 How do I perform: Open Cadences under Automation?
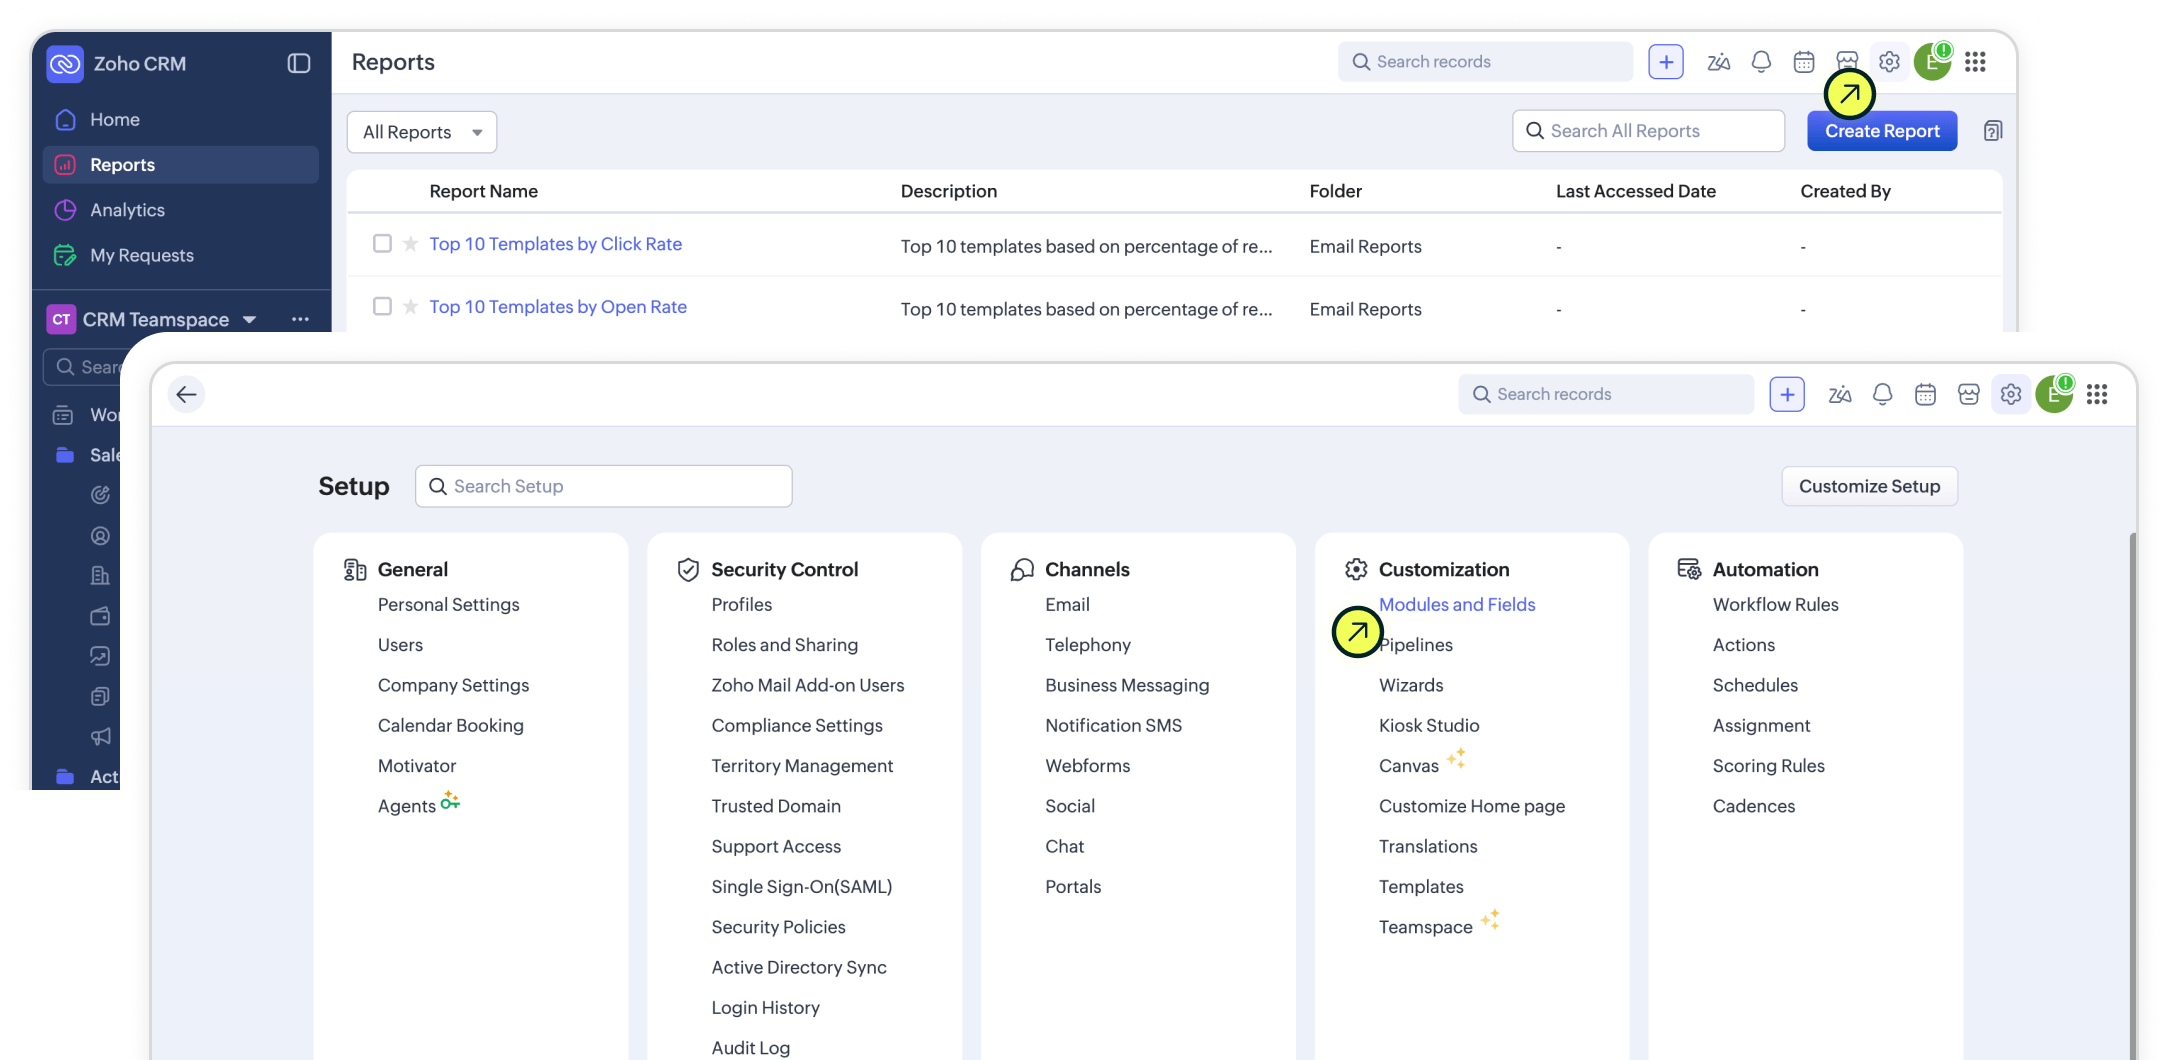click(1754, 806)
